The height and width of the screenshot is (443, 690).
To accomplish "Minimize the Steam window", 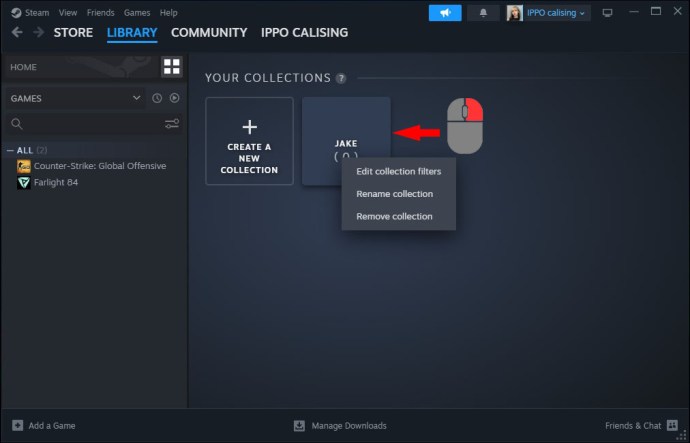I will pos(634,12).
